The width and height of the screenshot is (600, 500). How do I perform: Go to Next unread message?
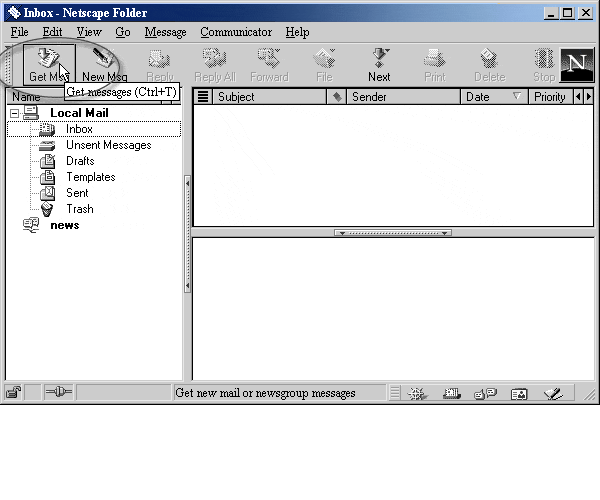tap(379, 65)
